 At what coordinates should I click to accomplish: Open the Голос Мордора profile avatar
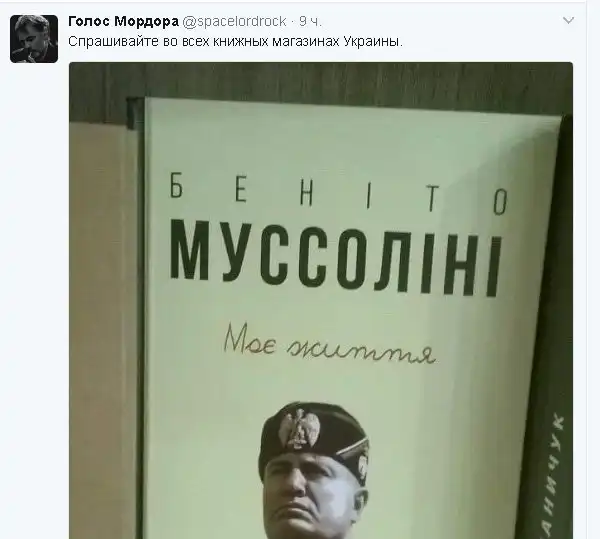point(34,39)
